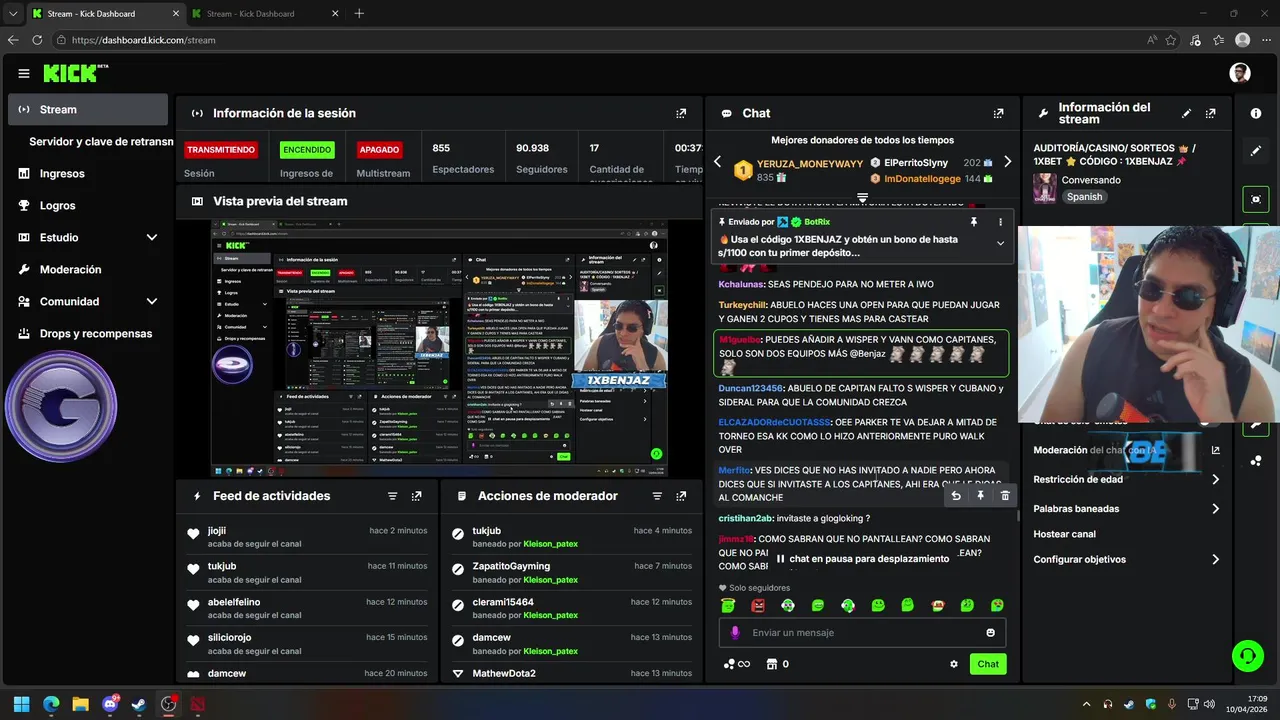
Task: Click the microphone icon in the message box
Action: [x=735, y=632]
